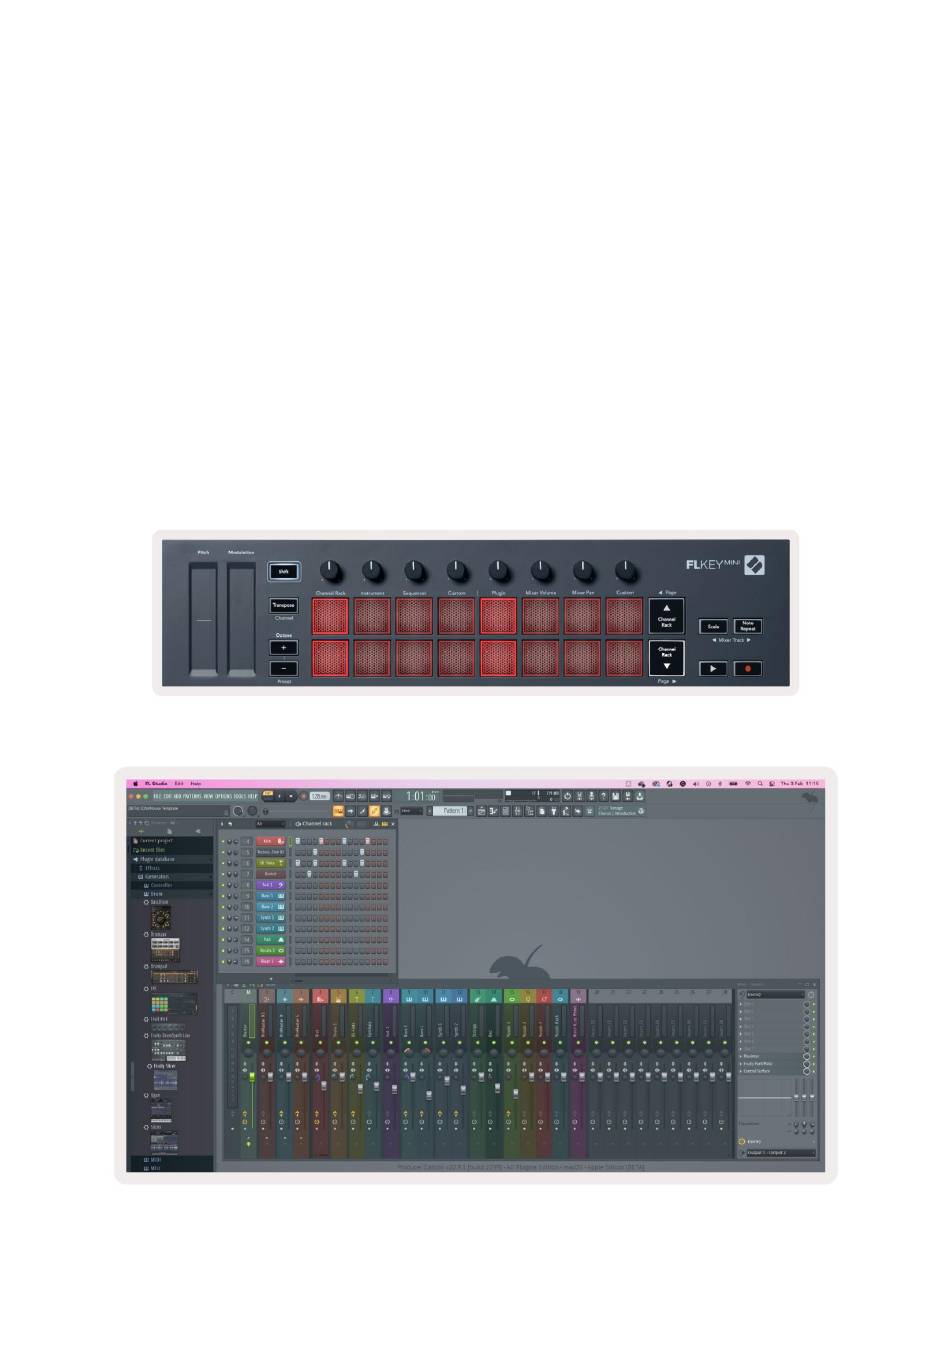The height and width of the screenshot is (1352, 950).
Task: Click the Pitch touch strip
Action: [203, 619]
